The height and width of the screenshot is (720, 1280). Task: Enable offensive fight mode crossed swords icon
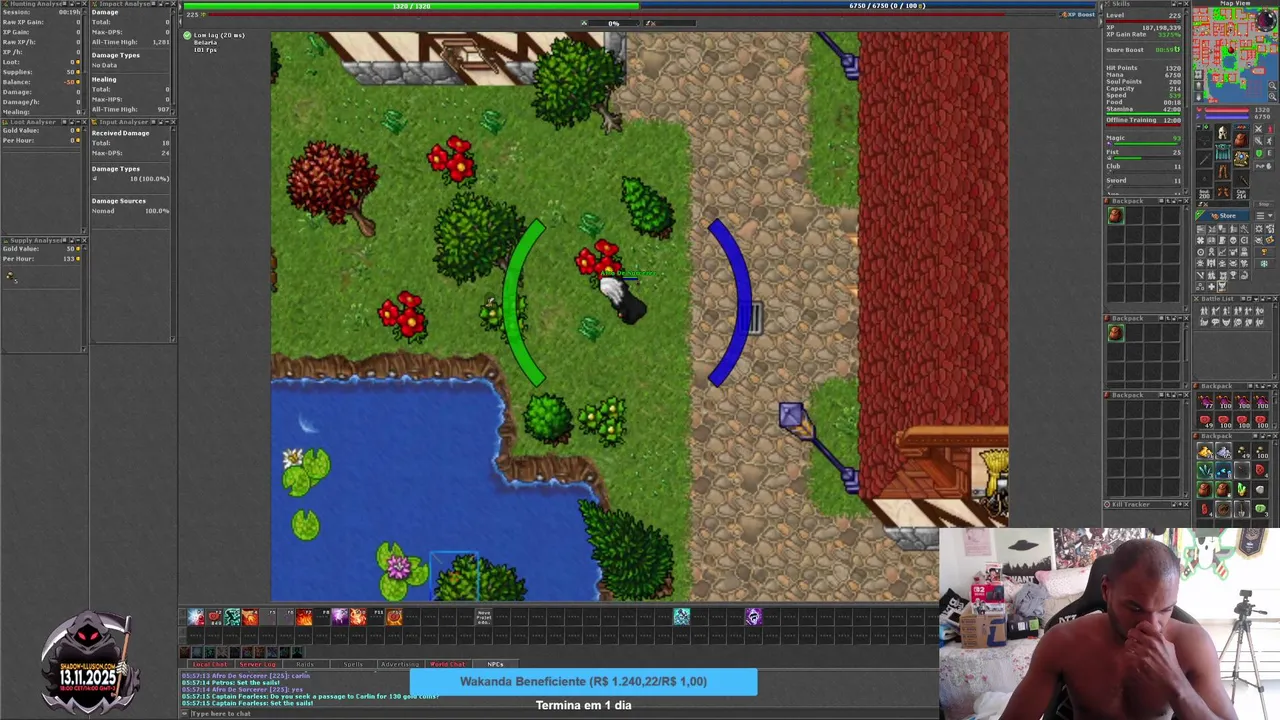1258,129
